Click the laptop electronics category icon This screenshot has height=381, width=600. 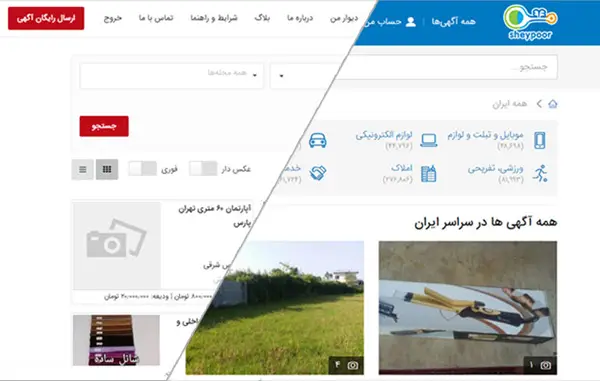pos(429,140)
